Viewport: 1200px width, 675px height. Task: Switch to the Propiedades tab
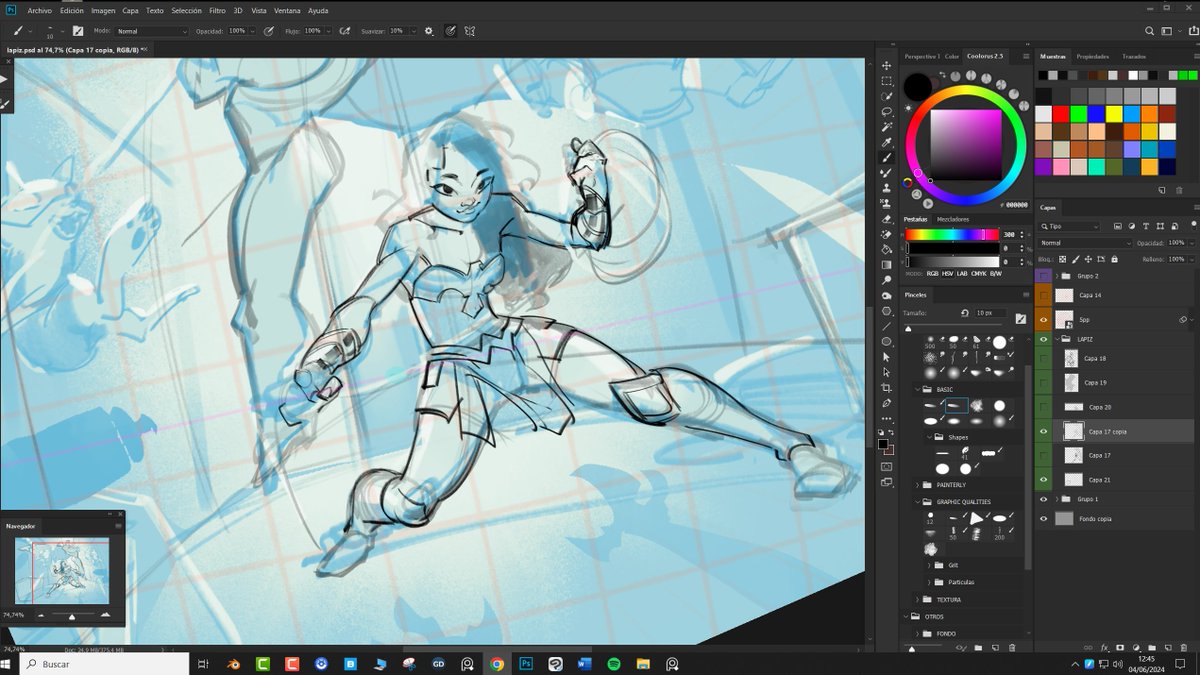click(x=1092, y=56)
